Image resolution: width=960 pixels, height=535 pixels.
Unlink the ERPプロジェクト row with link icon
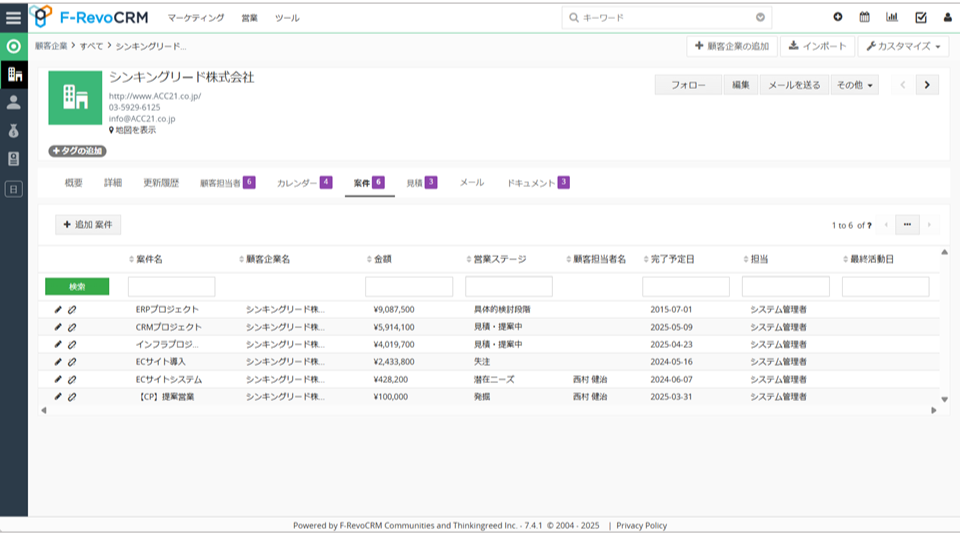72,310
